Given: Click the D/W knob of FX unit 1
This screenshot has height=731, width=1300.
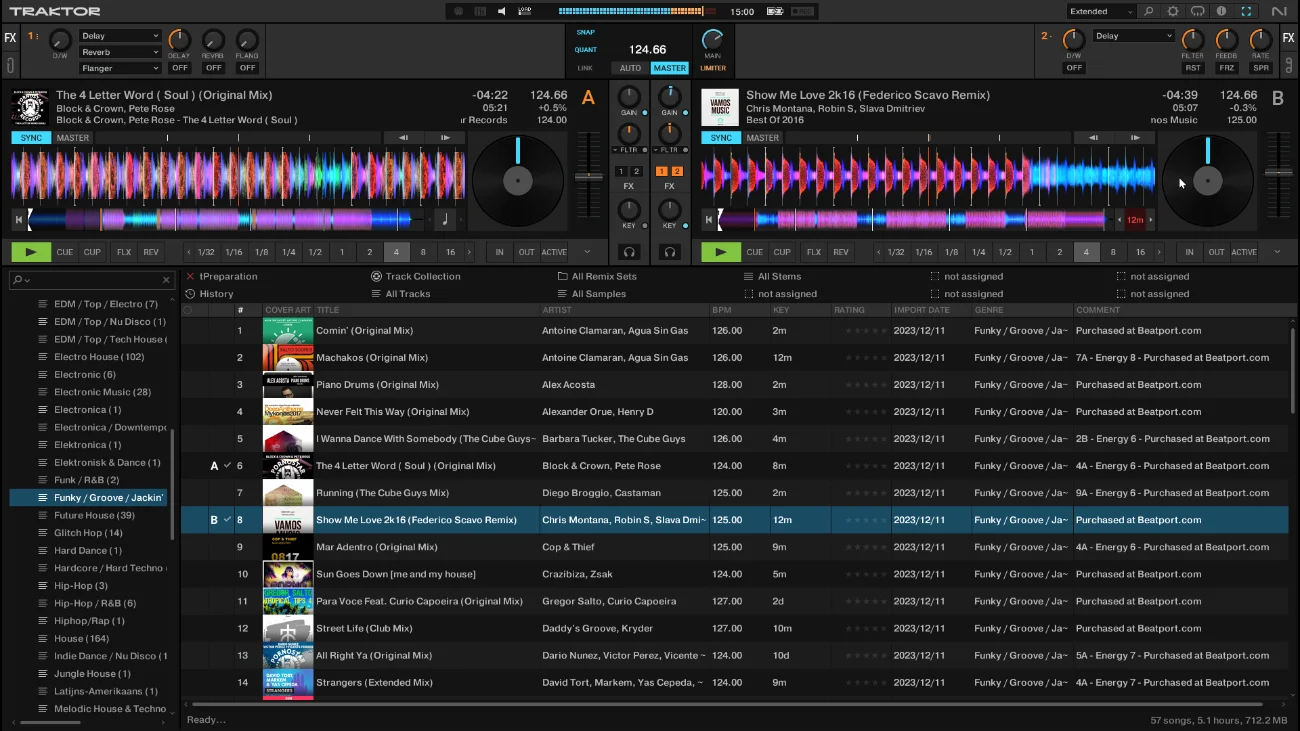Looking at the screenshot, I should (x=60, y=41).
